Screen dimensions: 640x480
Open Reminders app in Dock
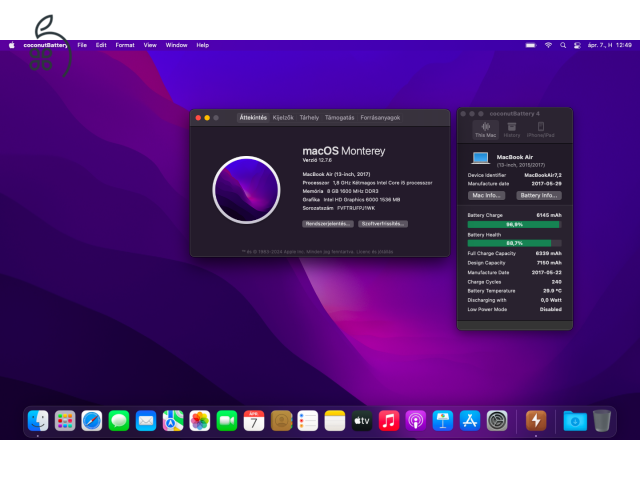point(308,421)
